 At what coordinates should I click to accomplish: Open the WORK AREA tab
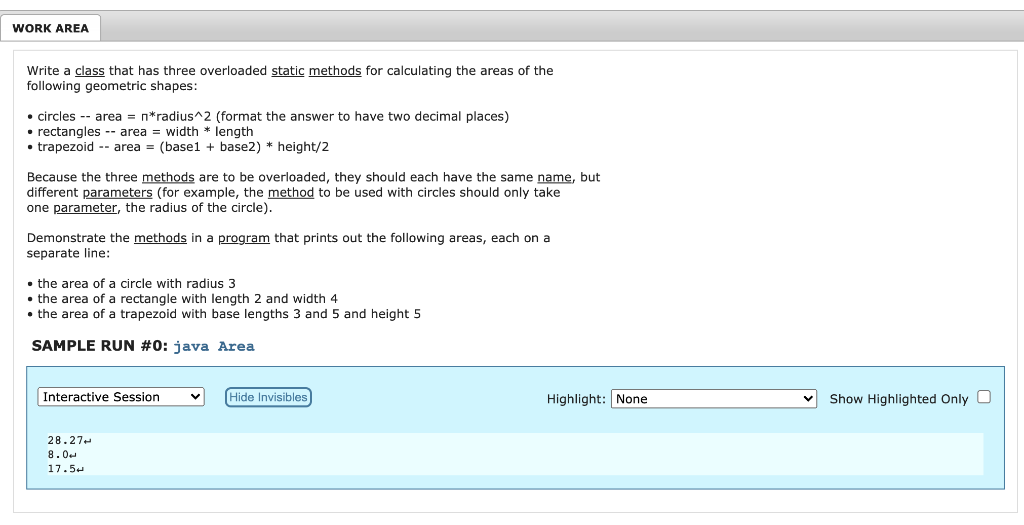pos(50,28)
